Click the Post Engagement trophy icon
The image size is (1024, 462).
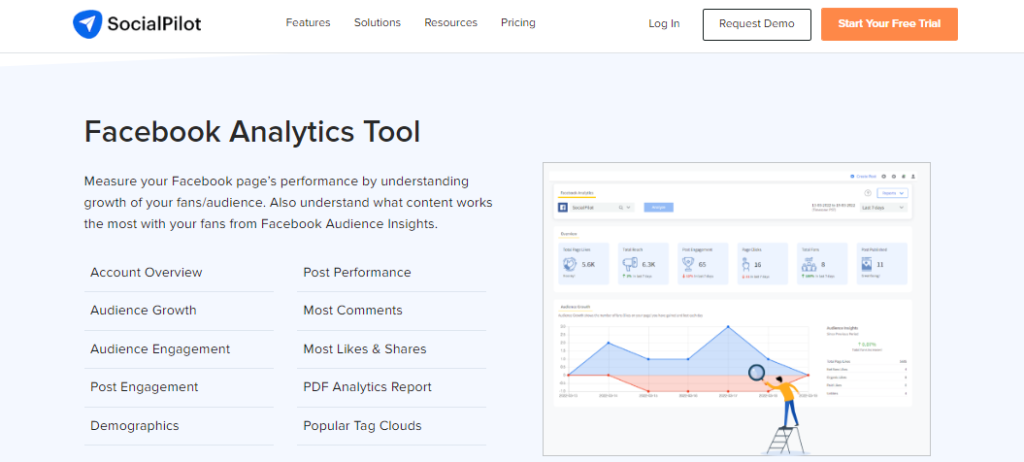coord(686,265)
